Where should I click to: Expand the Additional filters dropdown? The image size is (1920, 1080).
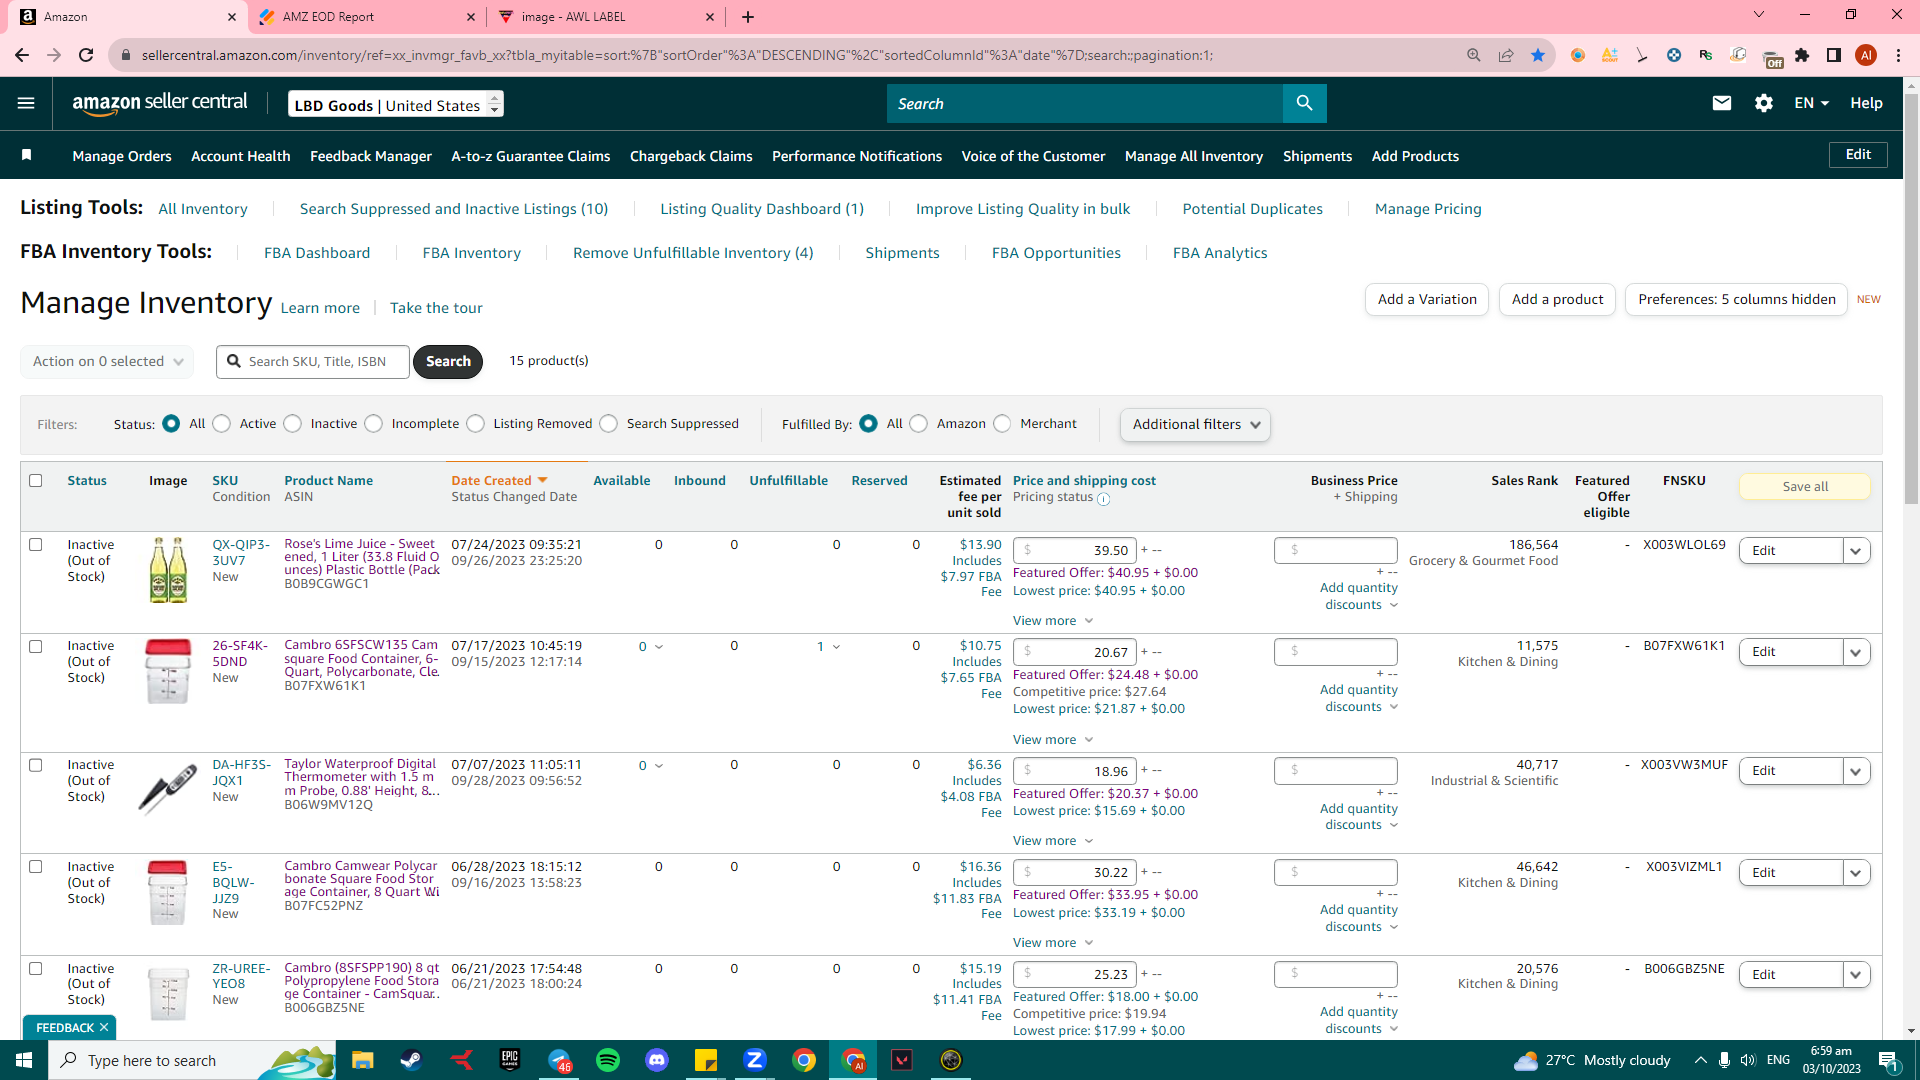1195,425
